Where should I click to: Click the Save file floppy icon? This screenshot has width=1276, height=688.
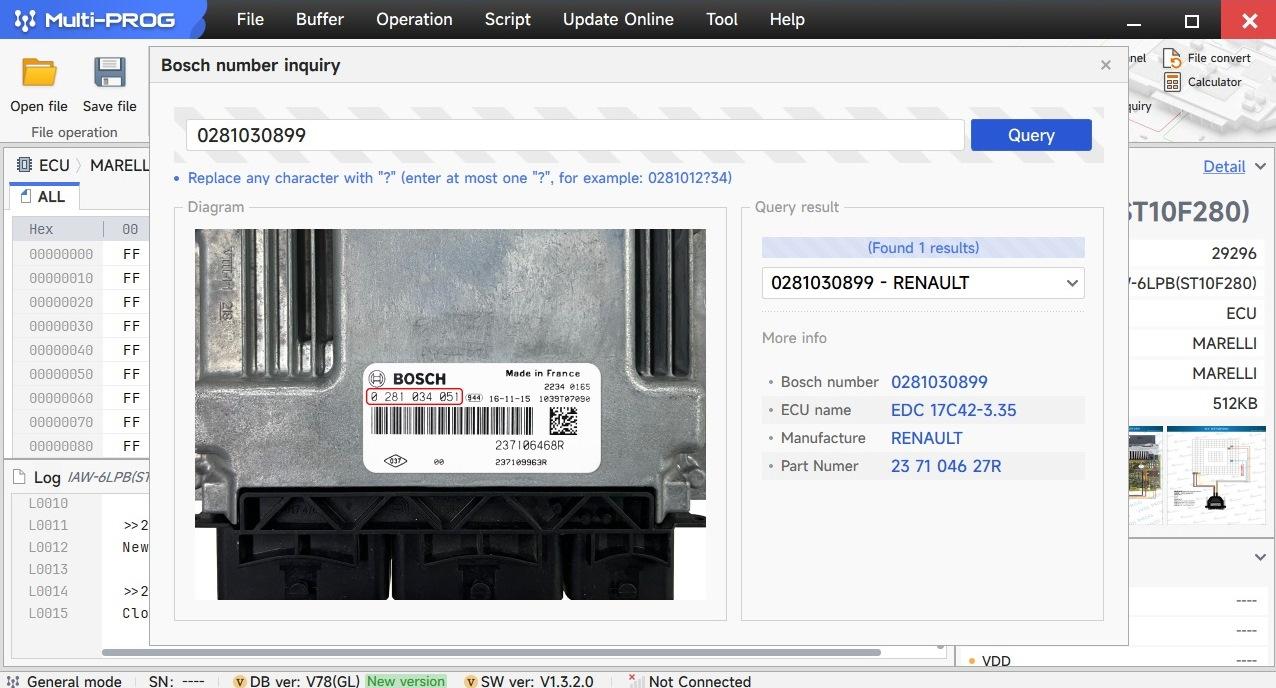[x=109, y=73]
